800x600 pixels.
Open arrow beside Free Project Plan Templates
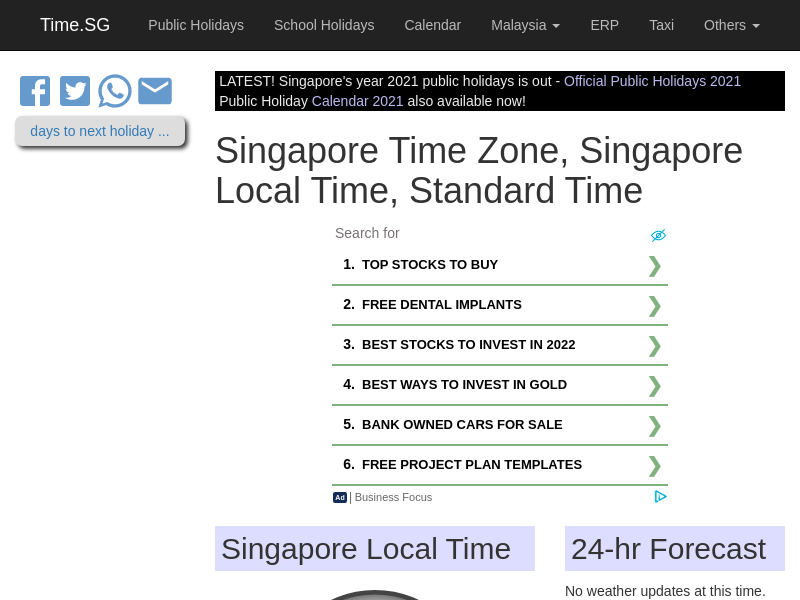[x=655, y=466]
